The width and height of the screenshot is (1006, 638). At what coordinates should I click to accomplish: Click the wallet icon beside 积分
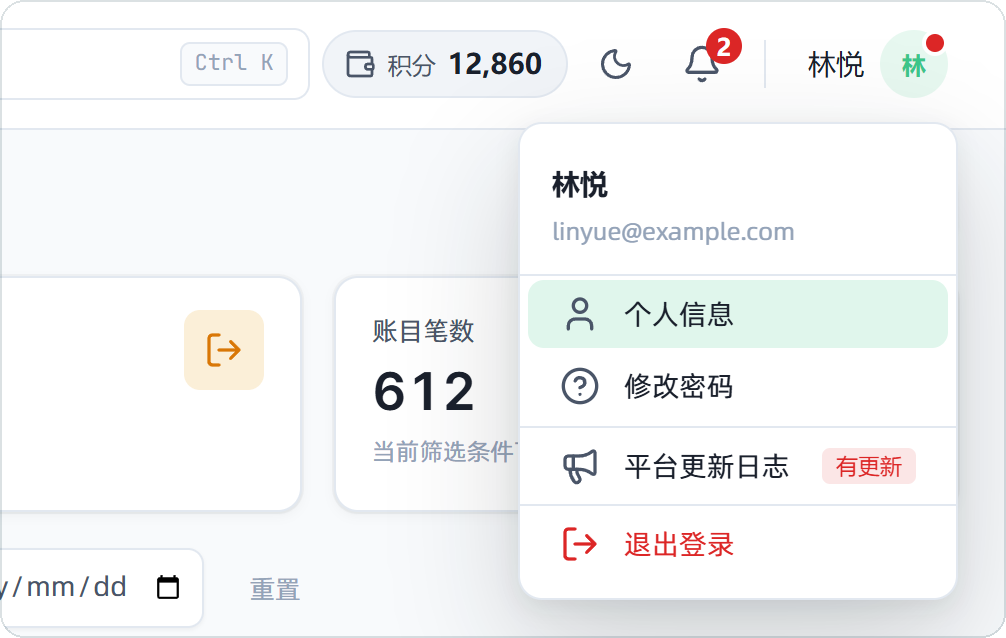(x=360, y=64)
